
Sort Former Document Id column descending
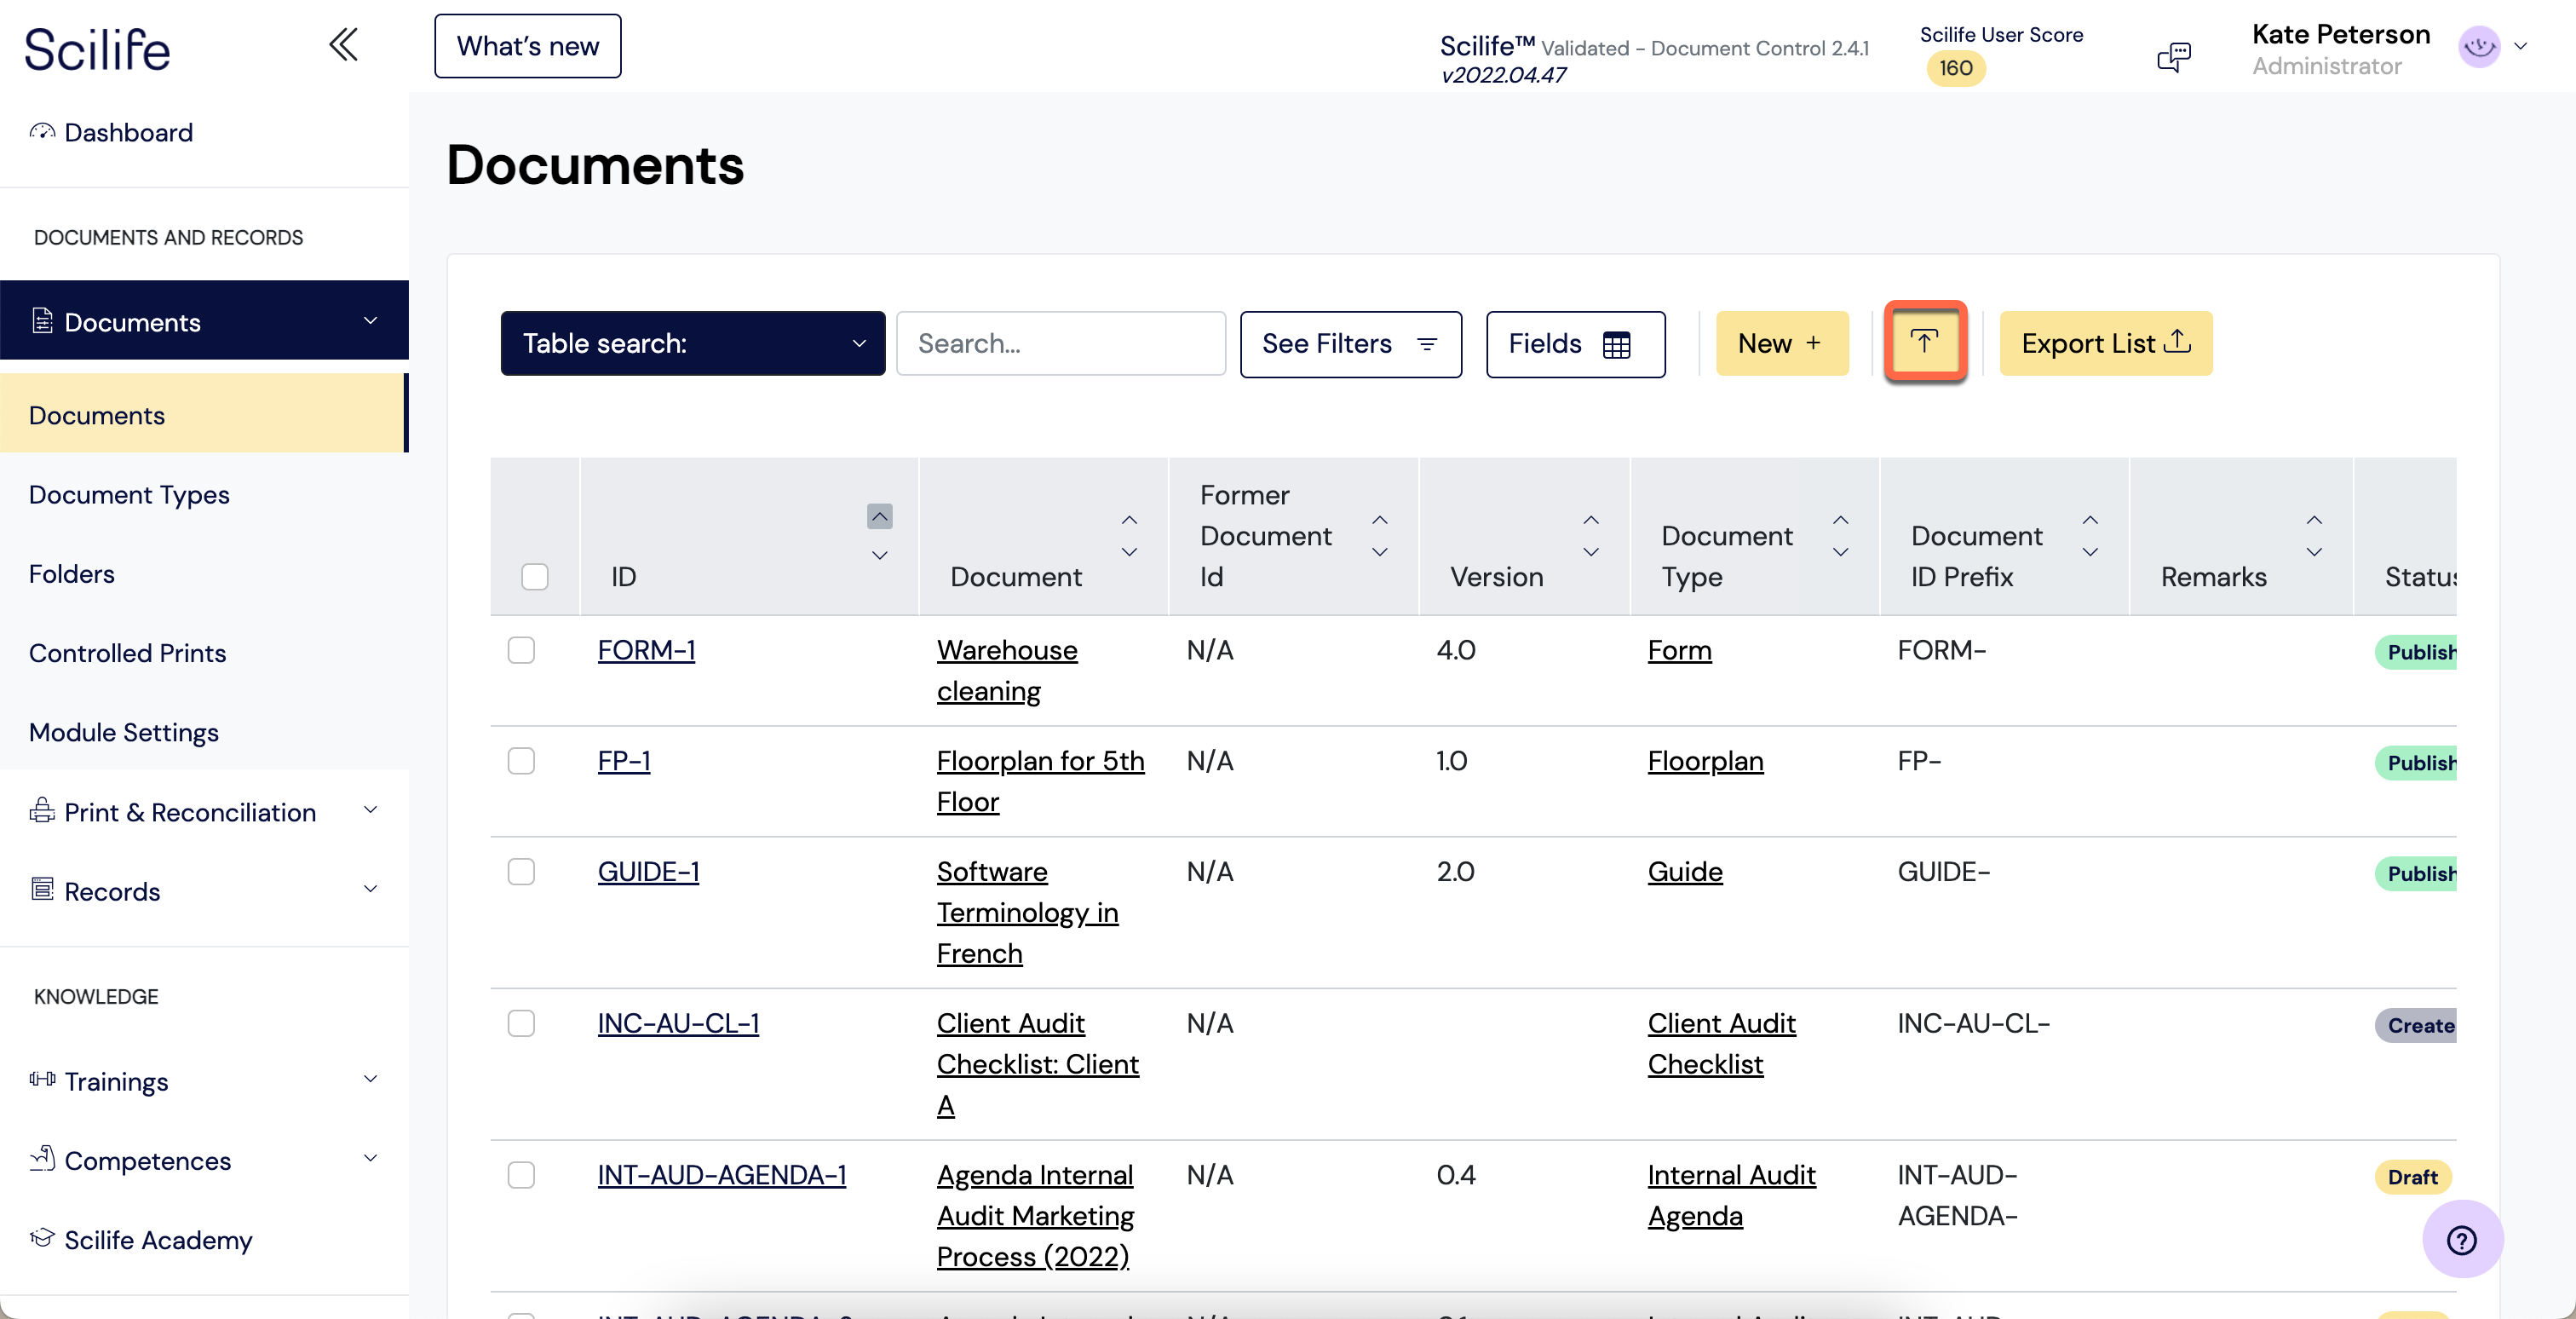[1379, 552]
